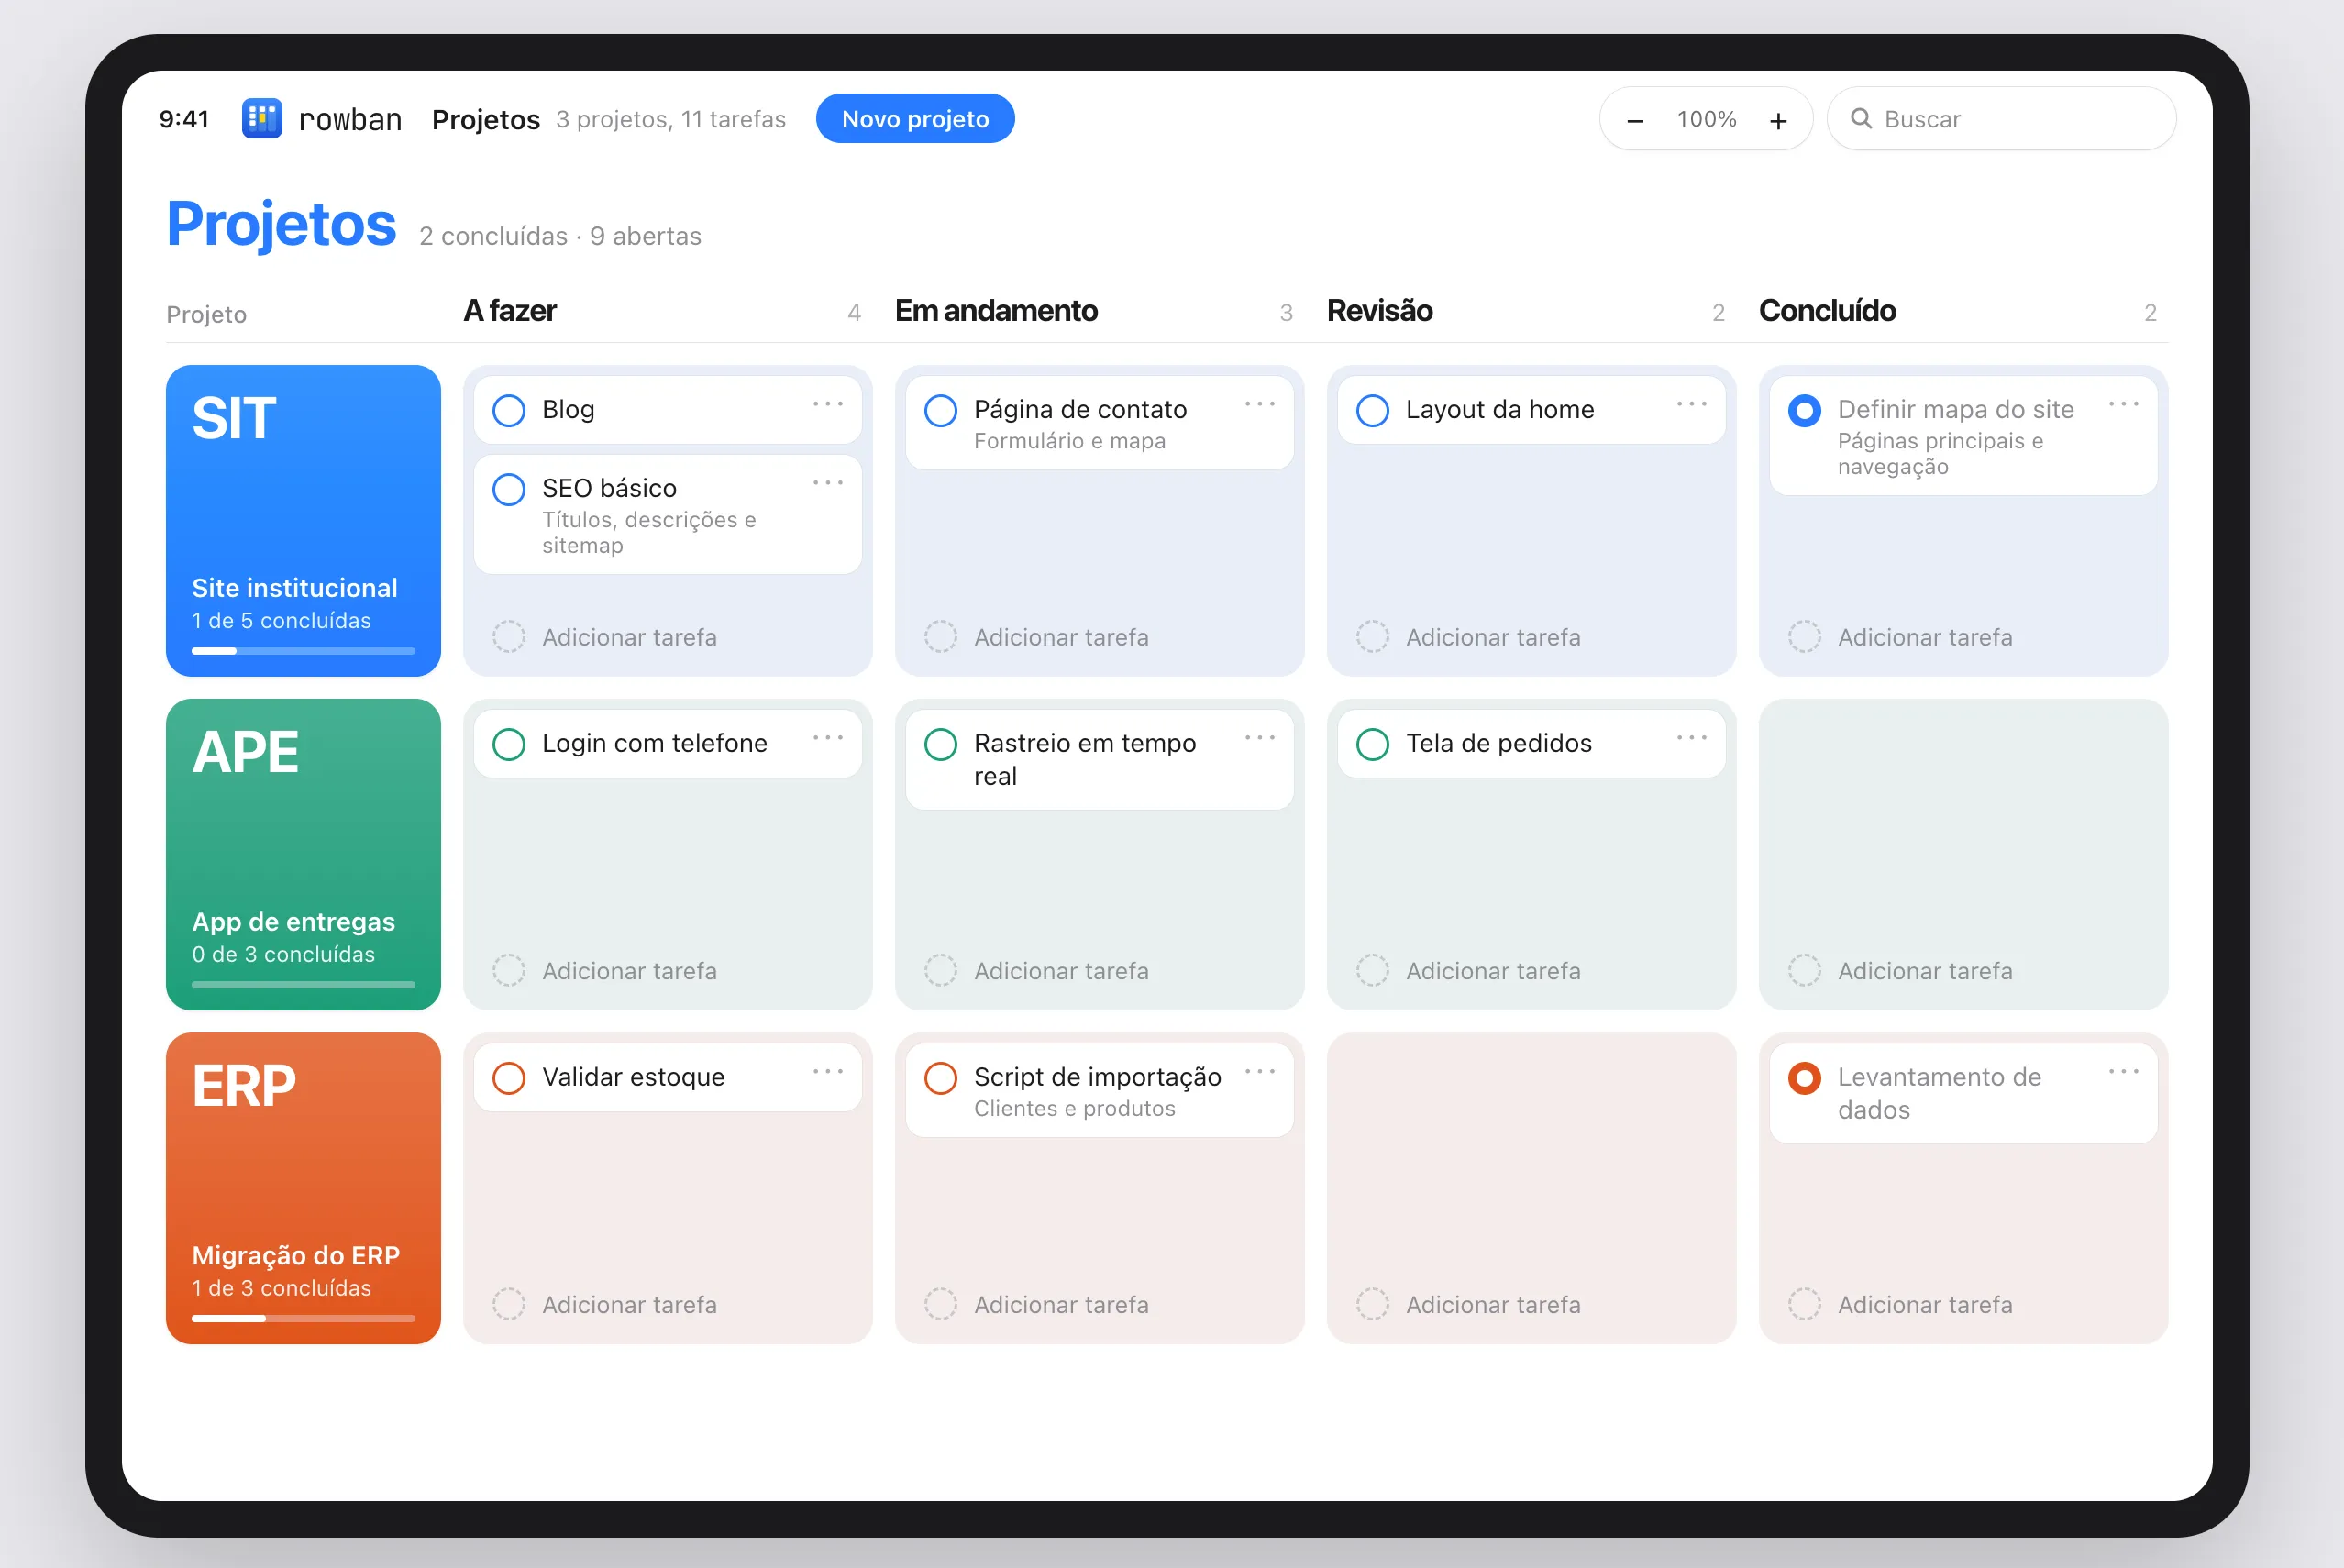Open more options for SEO básico task
This screenshot has width=2344, height=1568.
[x=828, y=483]
